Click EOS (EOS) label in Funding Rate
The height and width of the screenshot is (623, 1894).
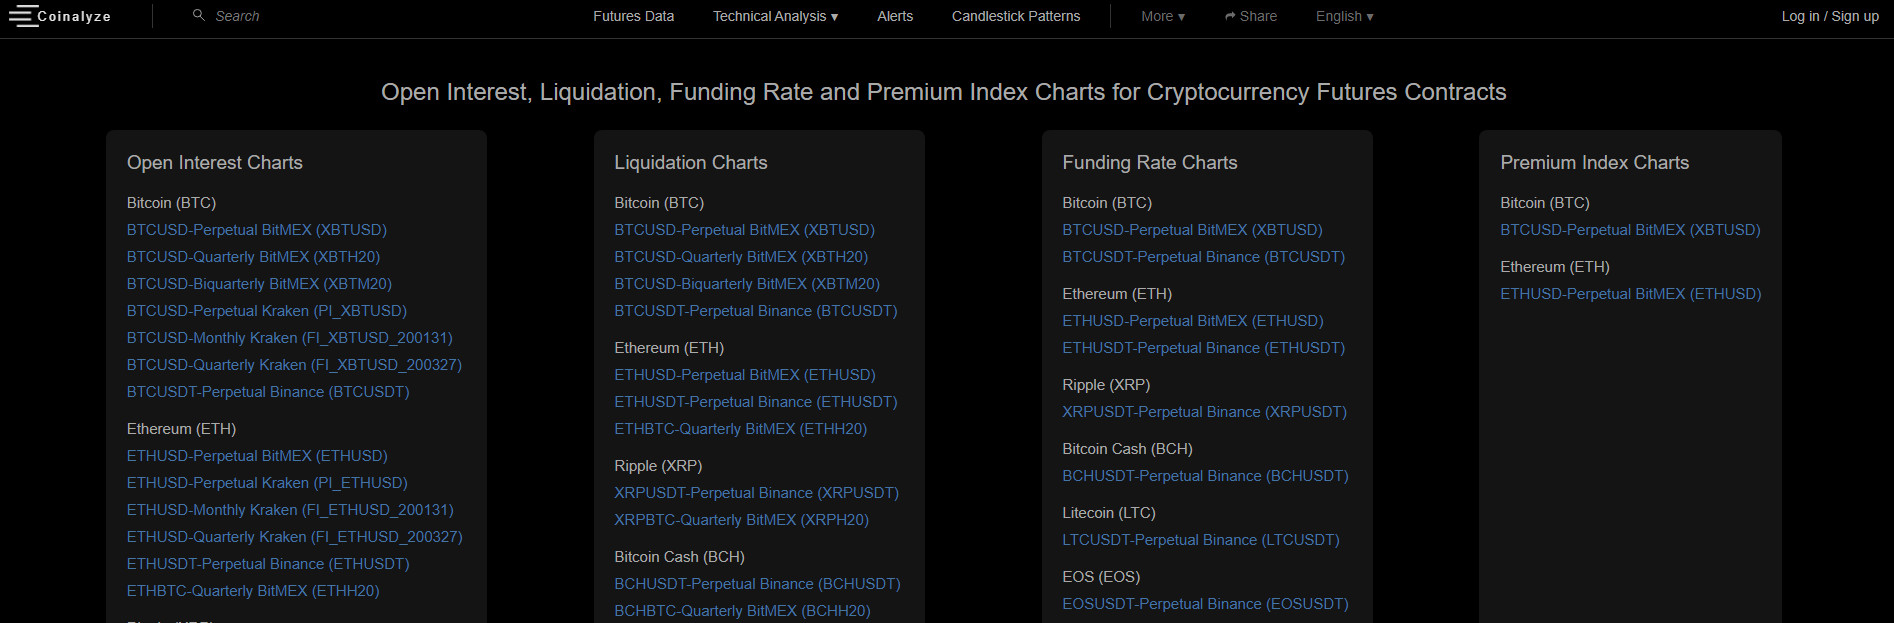1101,577
